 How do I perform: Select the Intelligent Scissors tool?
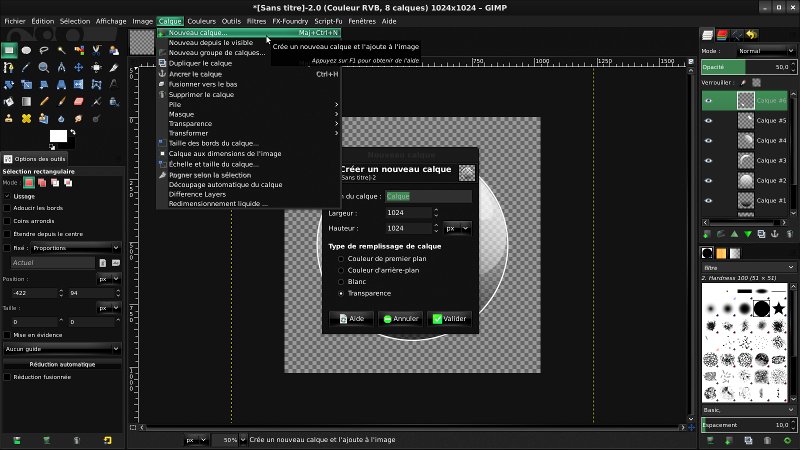(96, 50)
